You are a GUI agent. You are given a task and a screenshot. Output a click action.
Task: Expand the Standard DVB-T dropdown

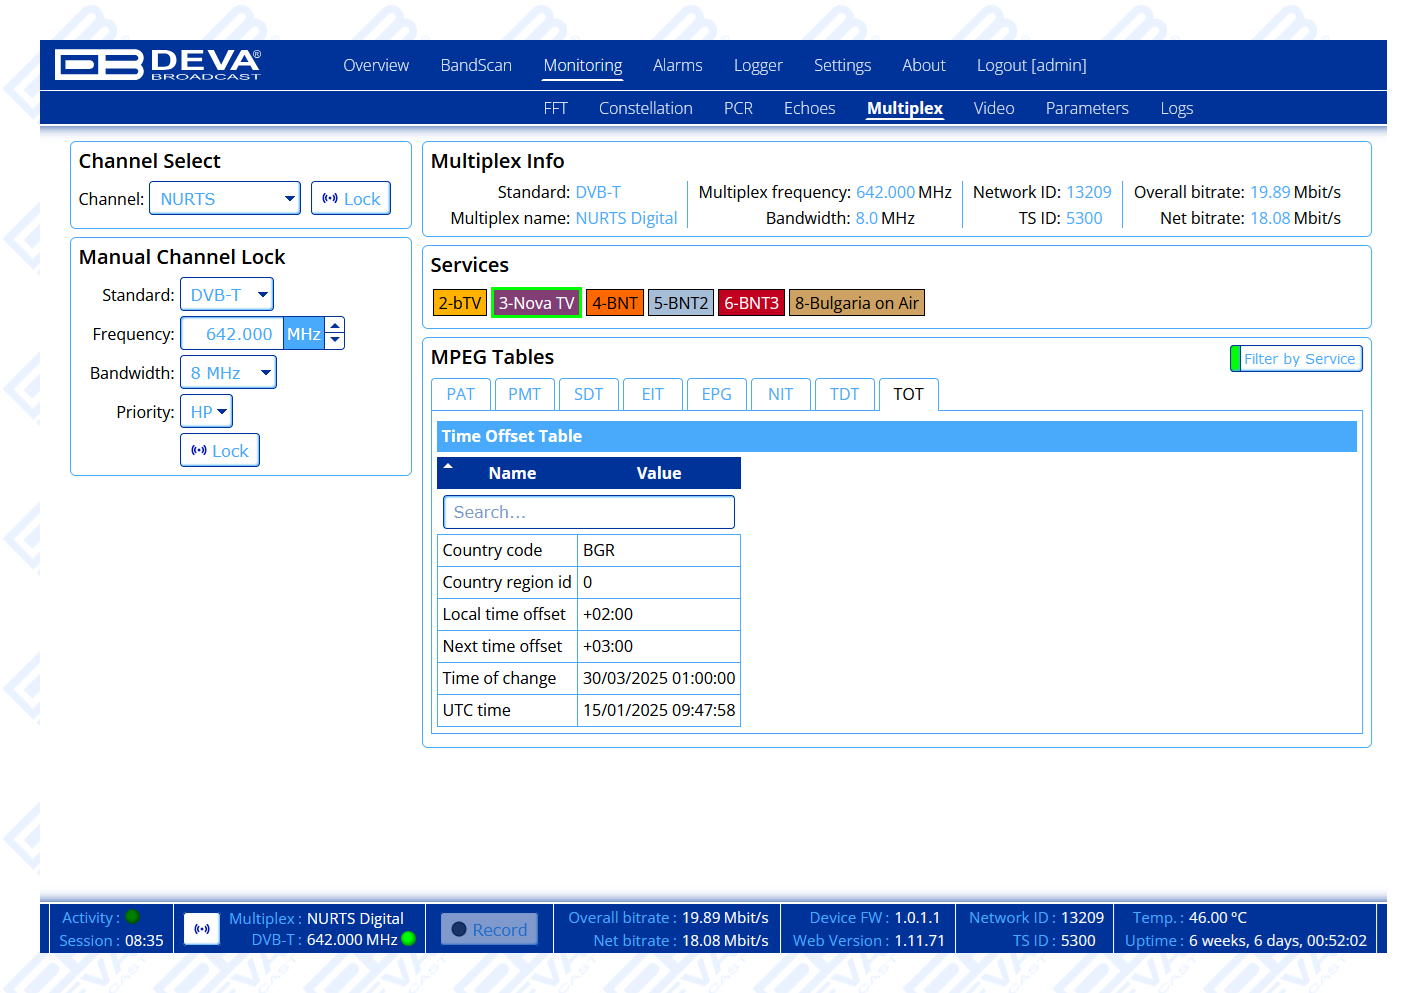click(227, 295)
